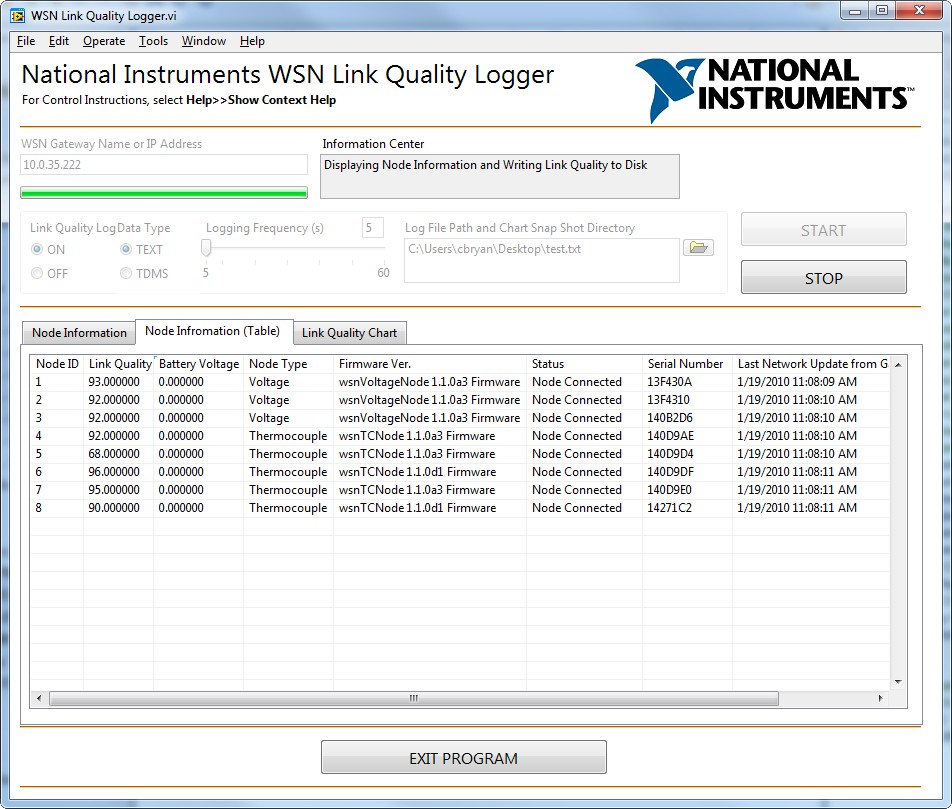
Task: Choose the TEXT data type radio button
Action: (126, 249)
